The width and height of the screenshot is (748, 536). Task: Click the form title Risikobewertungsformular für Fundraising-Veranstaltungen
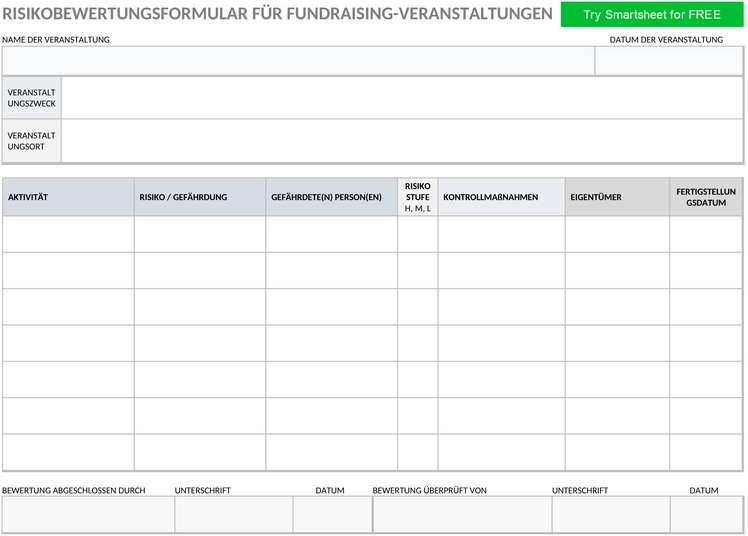point(277,14)
